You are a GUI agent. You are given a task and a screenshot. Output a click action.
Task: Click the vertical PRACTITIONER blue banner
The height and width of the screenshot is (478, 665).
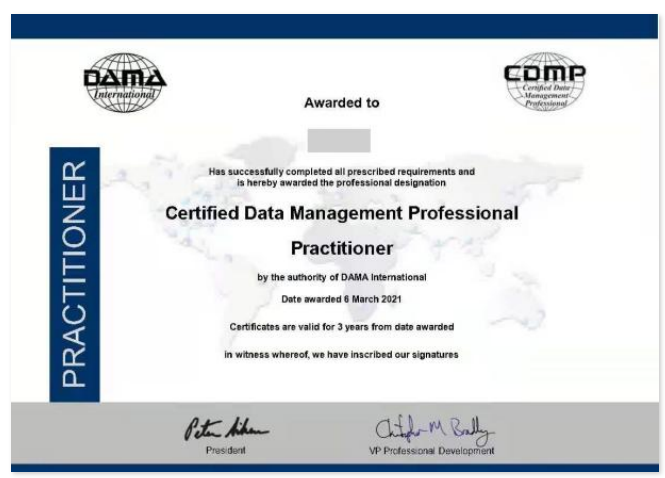[x=75, y=274]
